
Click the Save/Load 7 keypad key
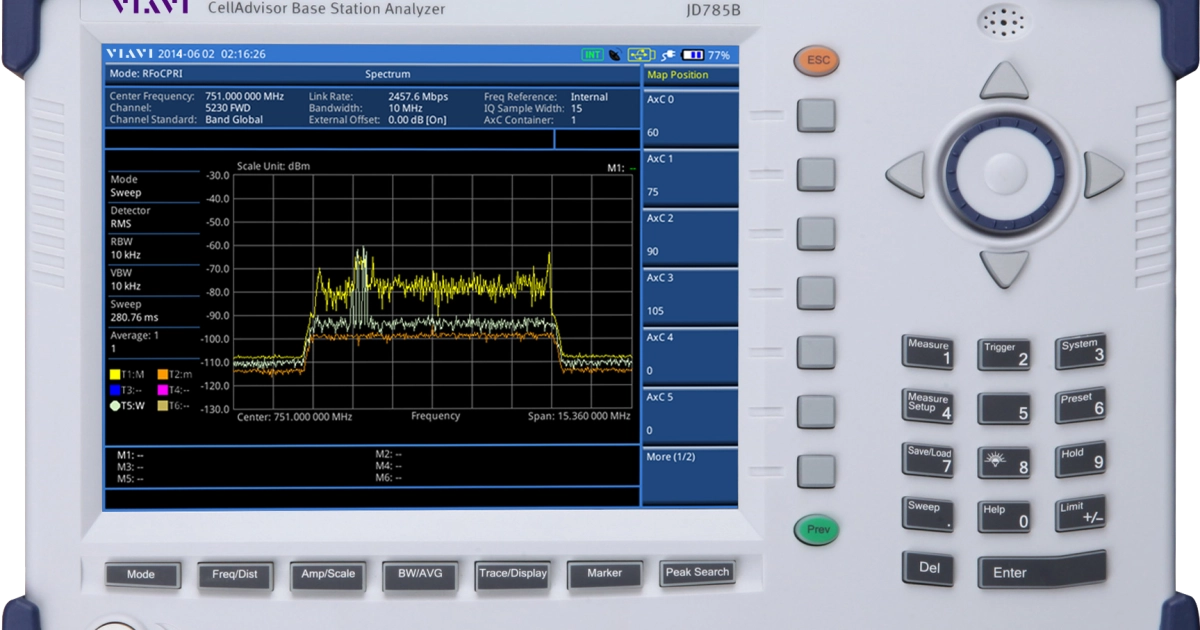(x=927, y=459)
